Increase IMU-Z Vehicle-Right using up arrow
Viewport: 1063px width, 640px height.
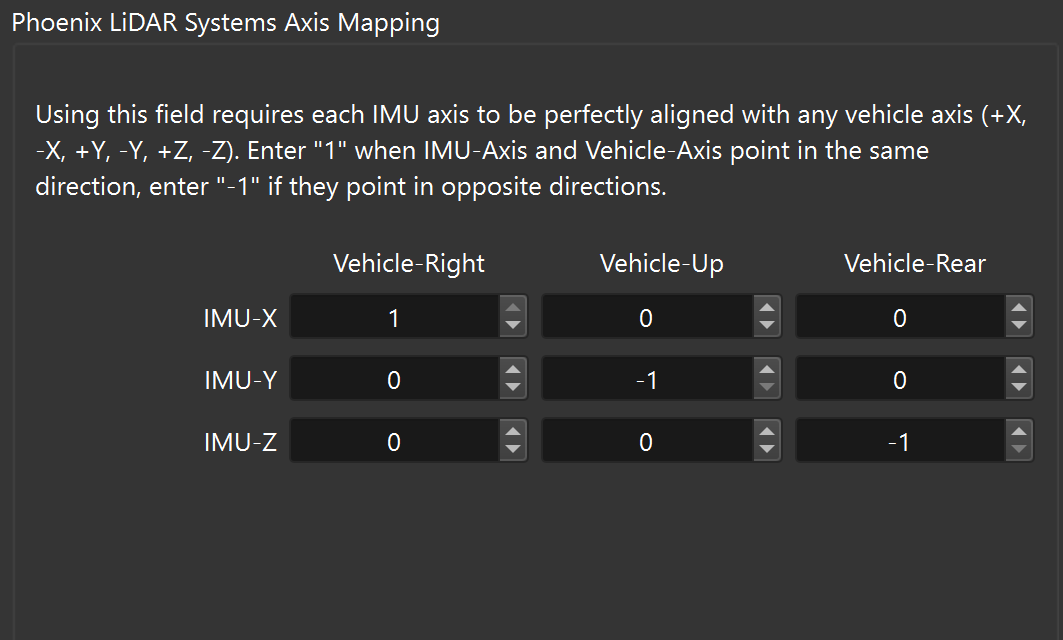pos(513,432)
